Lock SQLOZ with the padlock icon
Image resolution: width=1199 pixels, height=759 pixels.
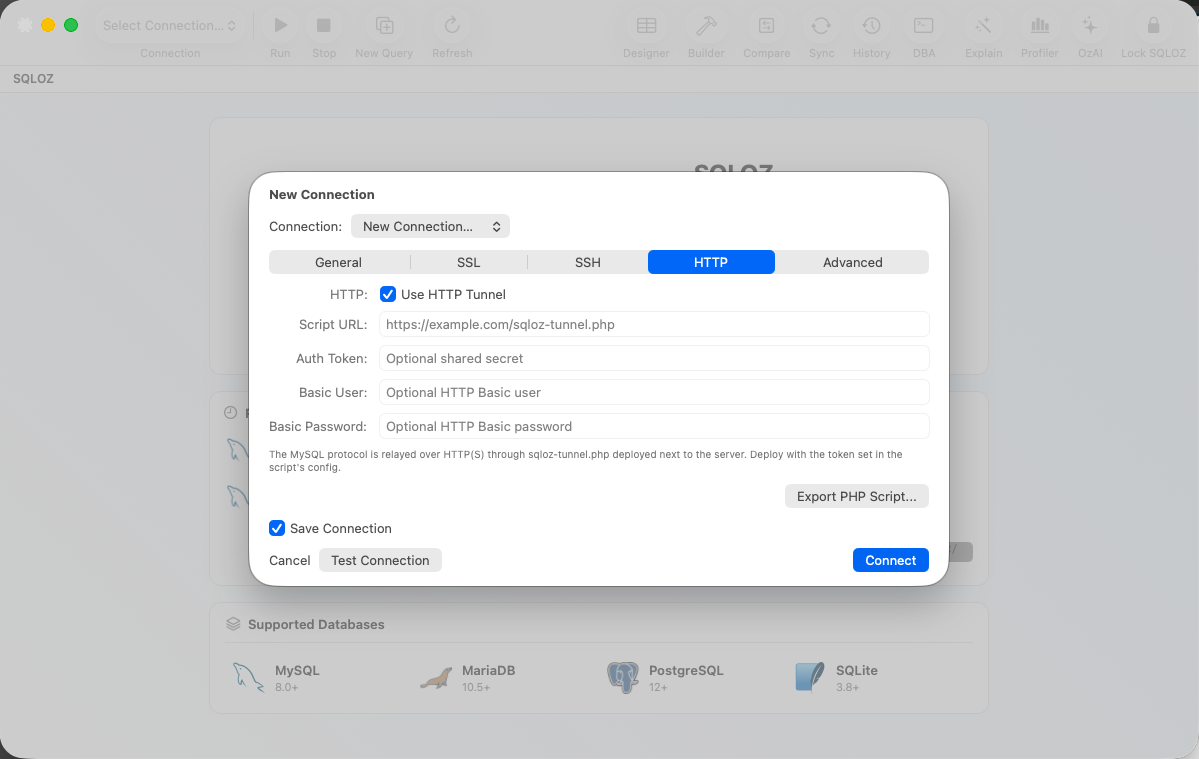point(1153,25)
